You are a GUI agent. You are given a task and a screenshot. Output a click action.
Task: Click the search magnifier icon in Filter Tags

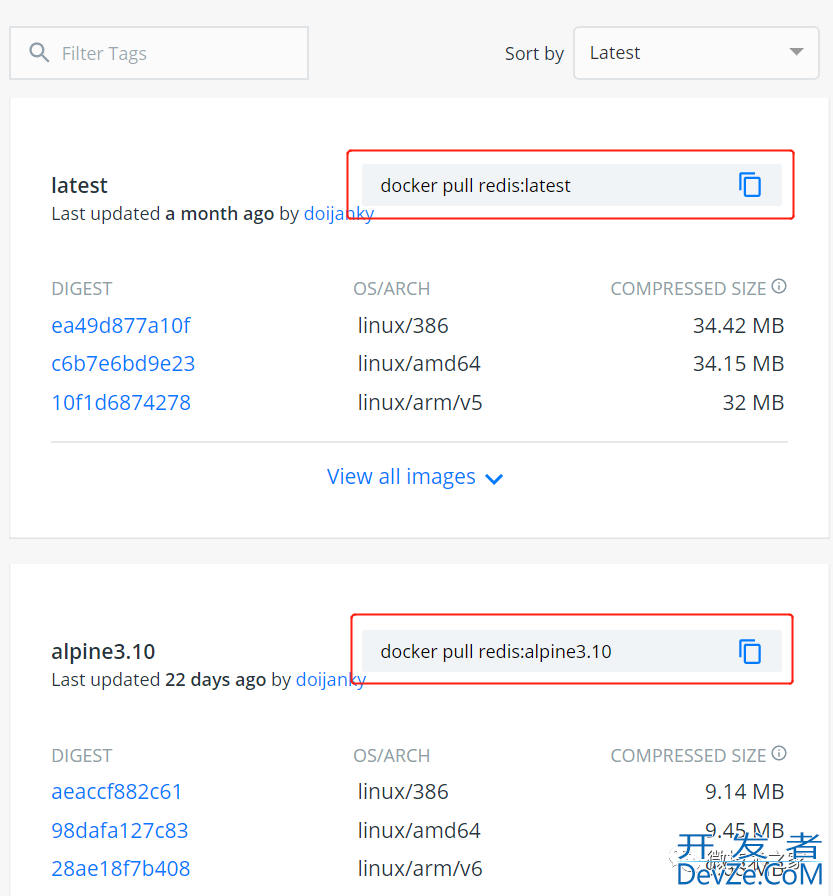point(39,53)
